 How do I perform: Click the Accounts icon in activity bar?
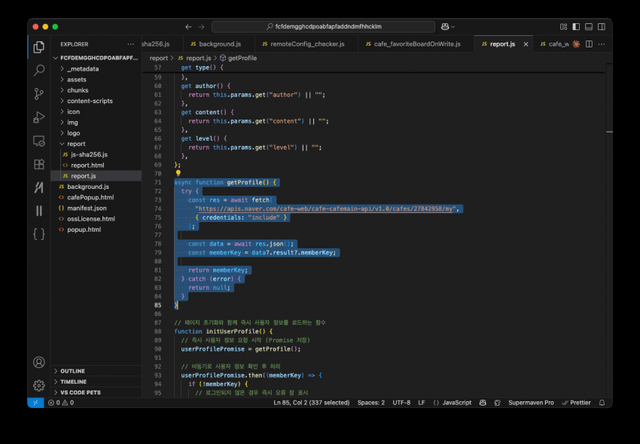tap(39, 362)
